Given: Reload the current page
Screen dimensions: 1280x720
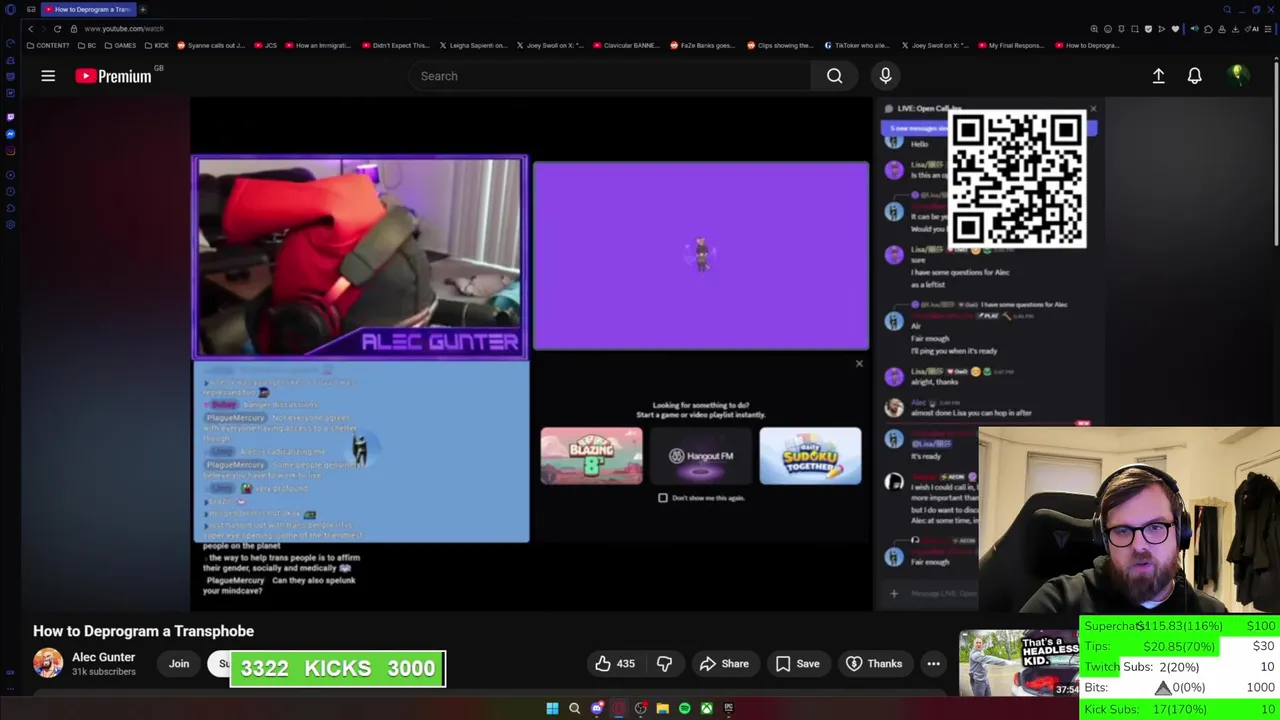Looking at the screenshot, I should 57,29.
